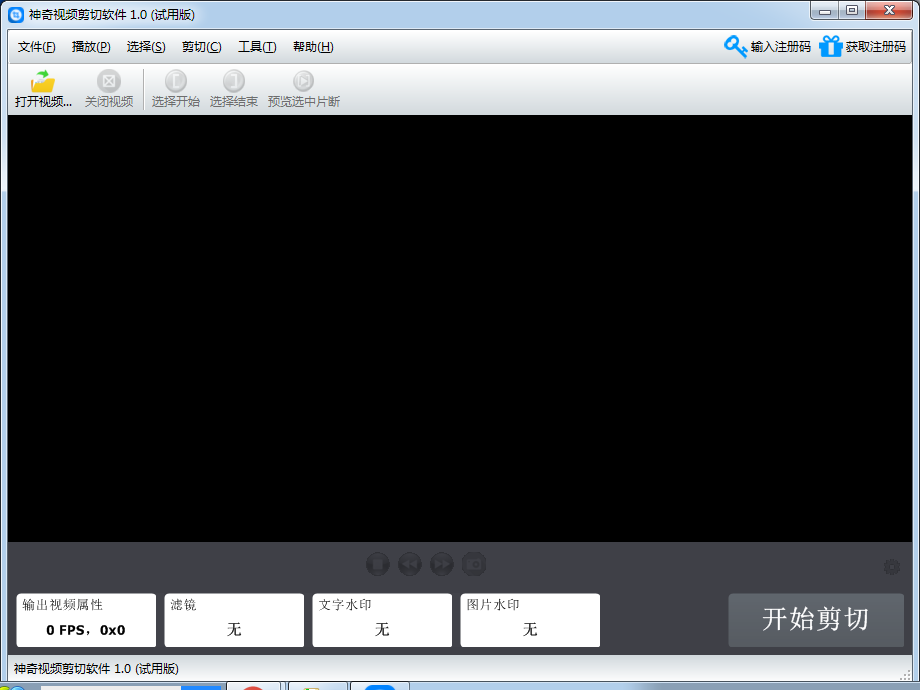
Task: Click the gift icon to get registration code
Action: tap(831, 47)
